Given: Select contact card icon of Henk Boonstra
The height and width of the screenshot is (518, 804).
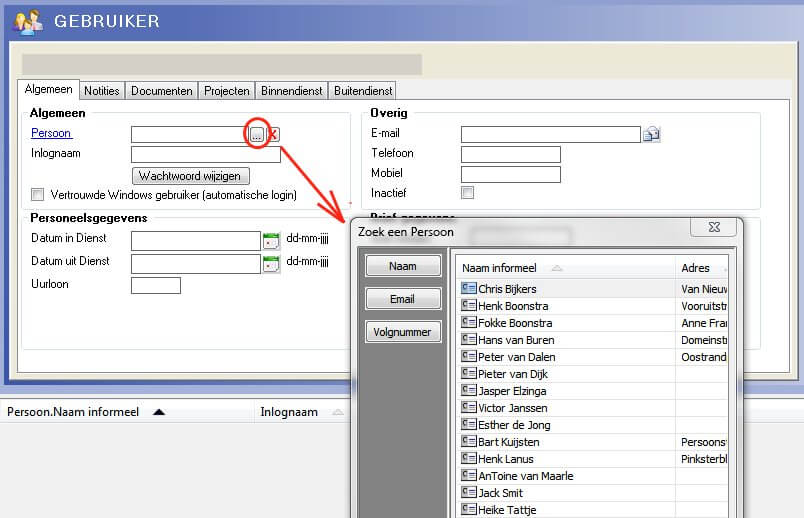Looking at the screenshot, I should coord(469,305).
